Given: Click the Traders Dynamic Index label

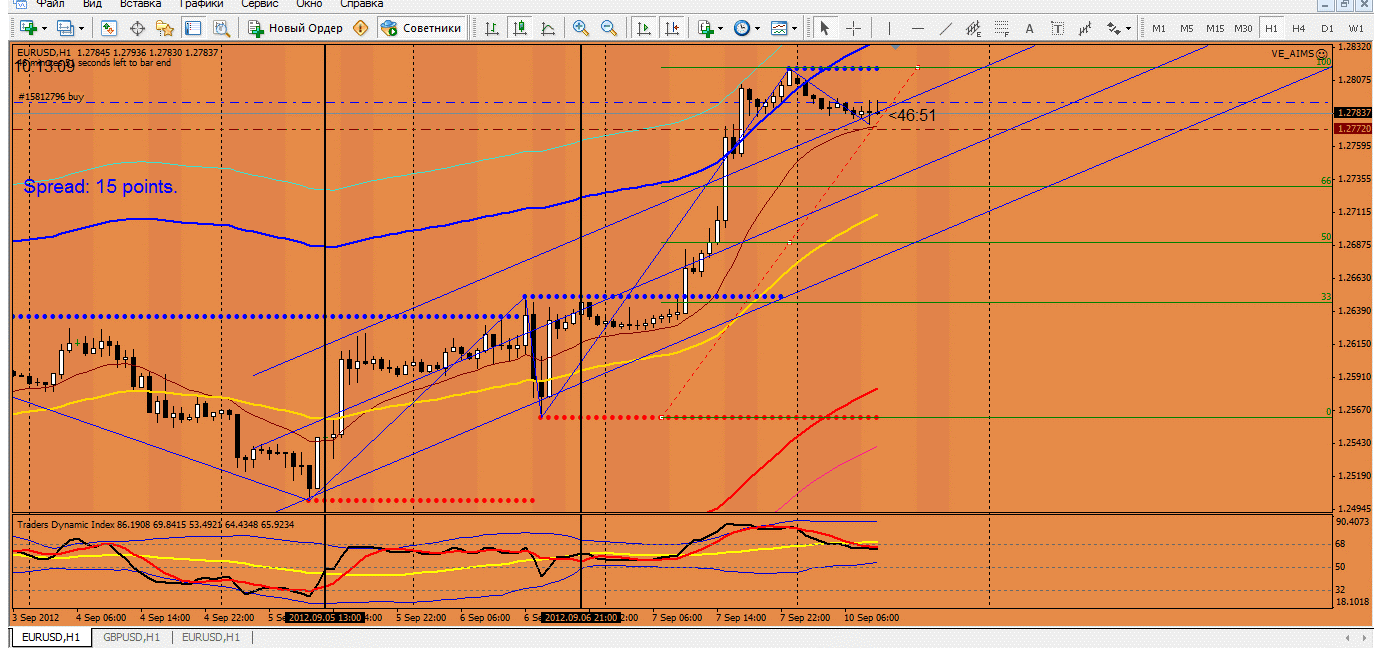Looking at the screenshot, I should click(155, 523).
